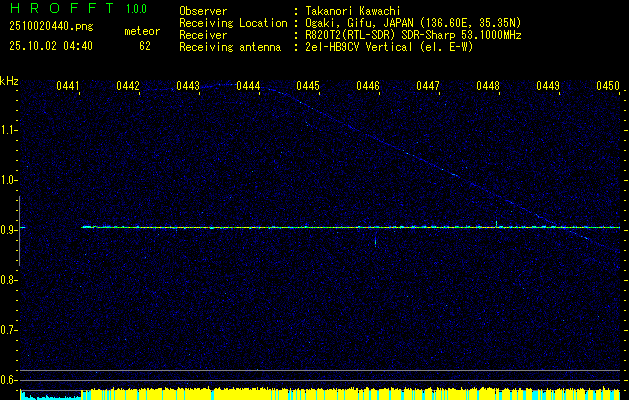Select the 0448 time marker
The width and height of the screenshot is (629, 400).
(488, 87)
